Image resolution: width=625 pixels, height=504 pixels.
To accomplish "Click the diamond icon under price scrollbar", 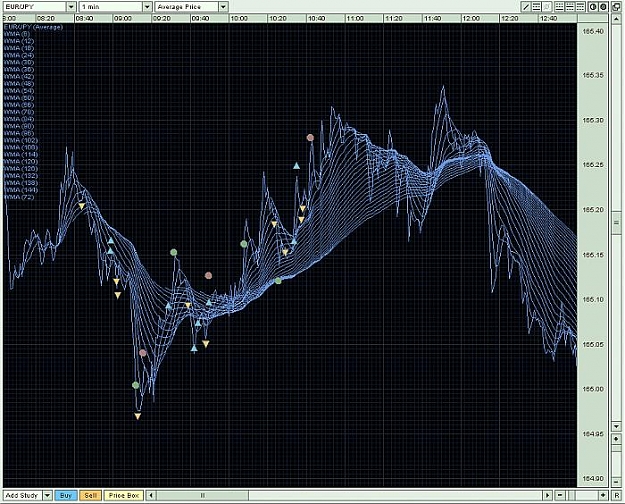I will [616, 439].
